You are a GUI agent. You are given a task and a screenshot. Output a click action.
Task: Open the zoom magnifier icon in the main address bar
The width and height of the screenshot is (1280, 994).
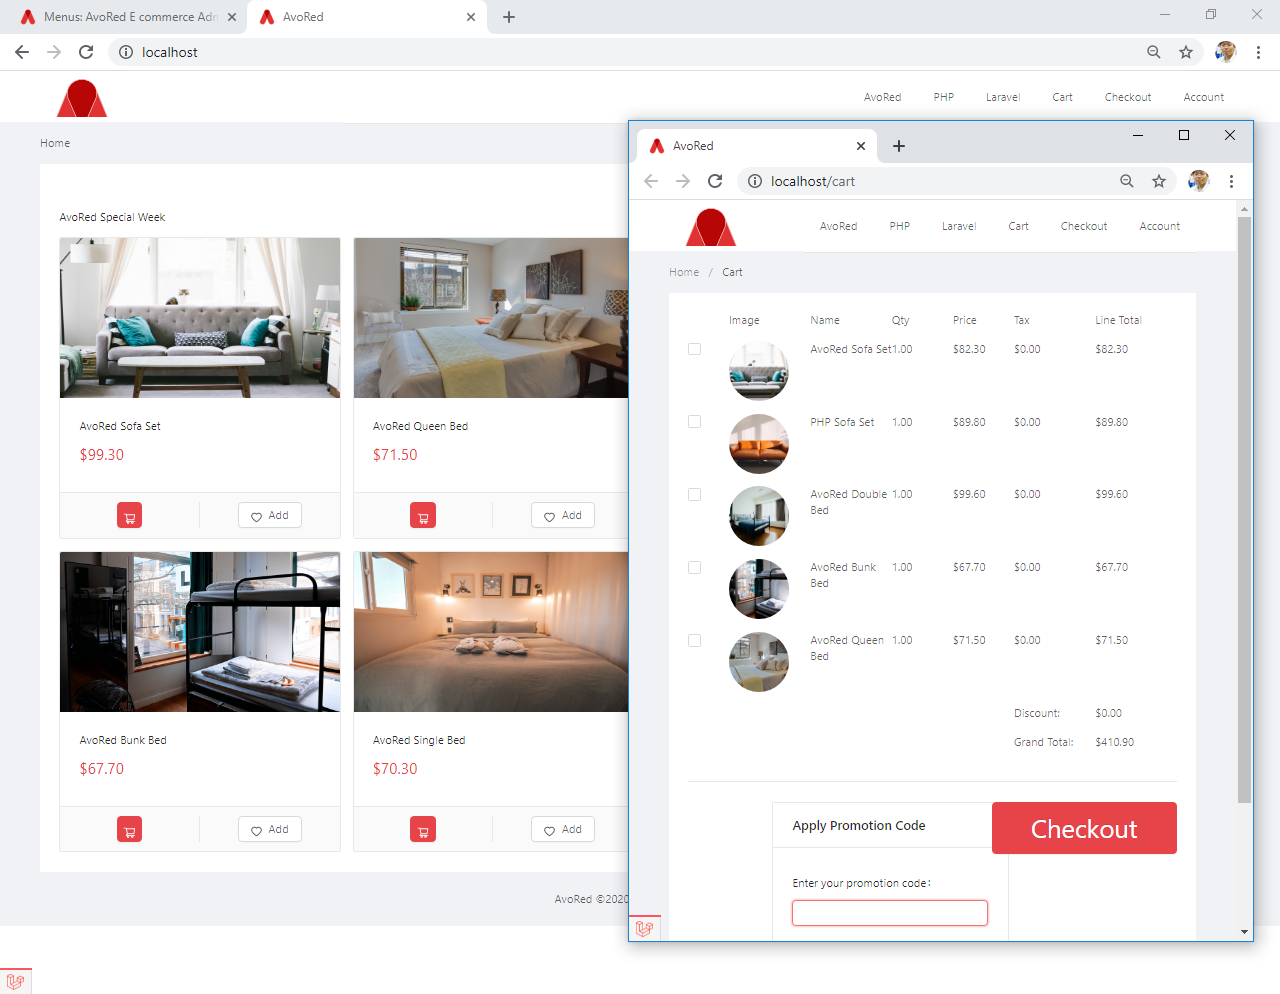[1154, 52]
